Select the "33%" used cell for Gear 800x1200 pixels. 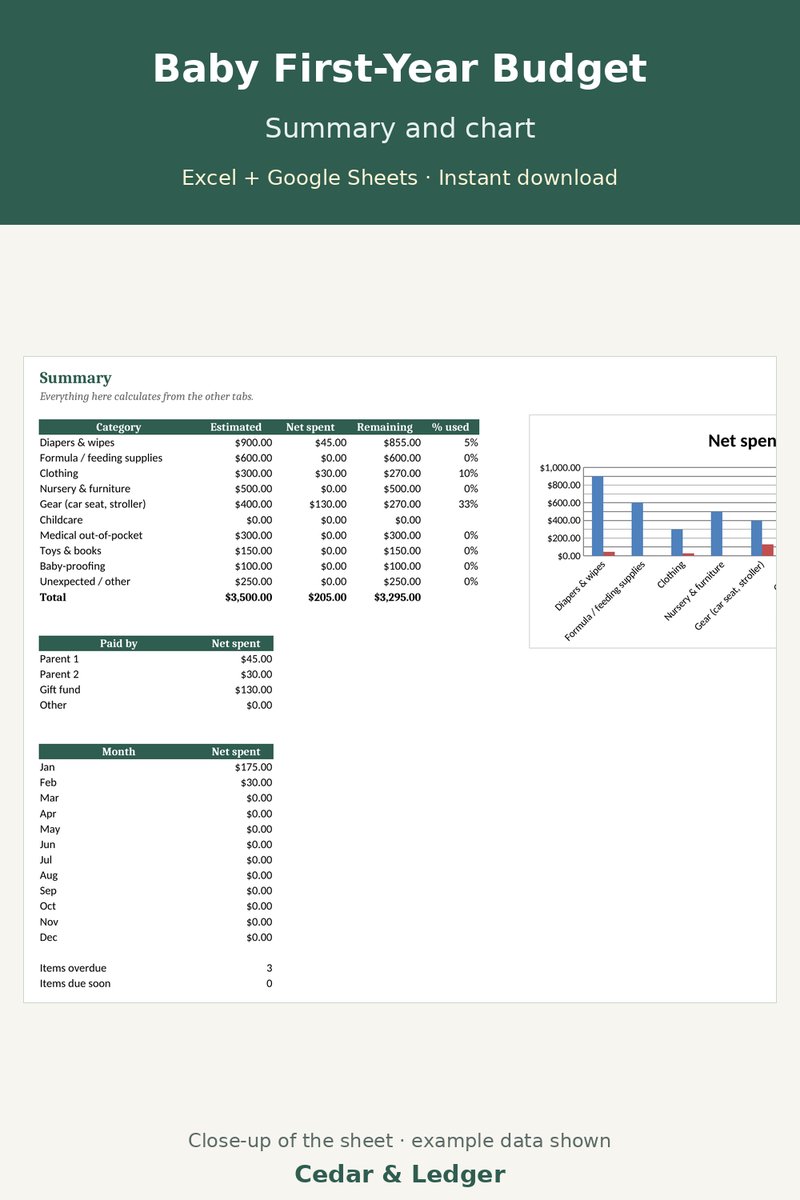[x=468, y=504]
